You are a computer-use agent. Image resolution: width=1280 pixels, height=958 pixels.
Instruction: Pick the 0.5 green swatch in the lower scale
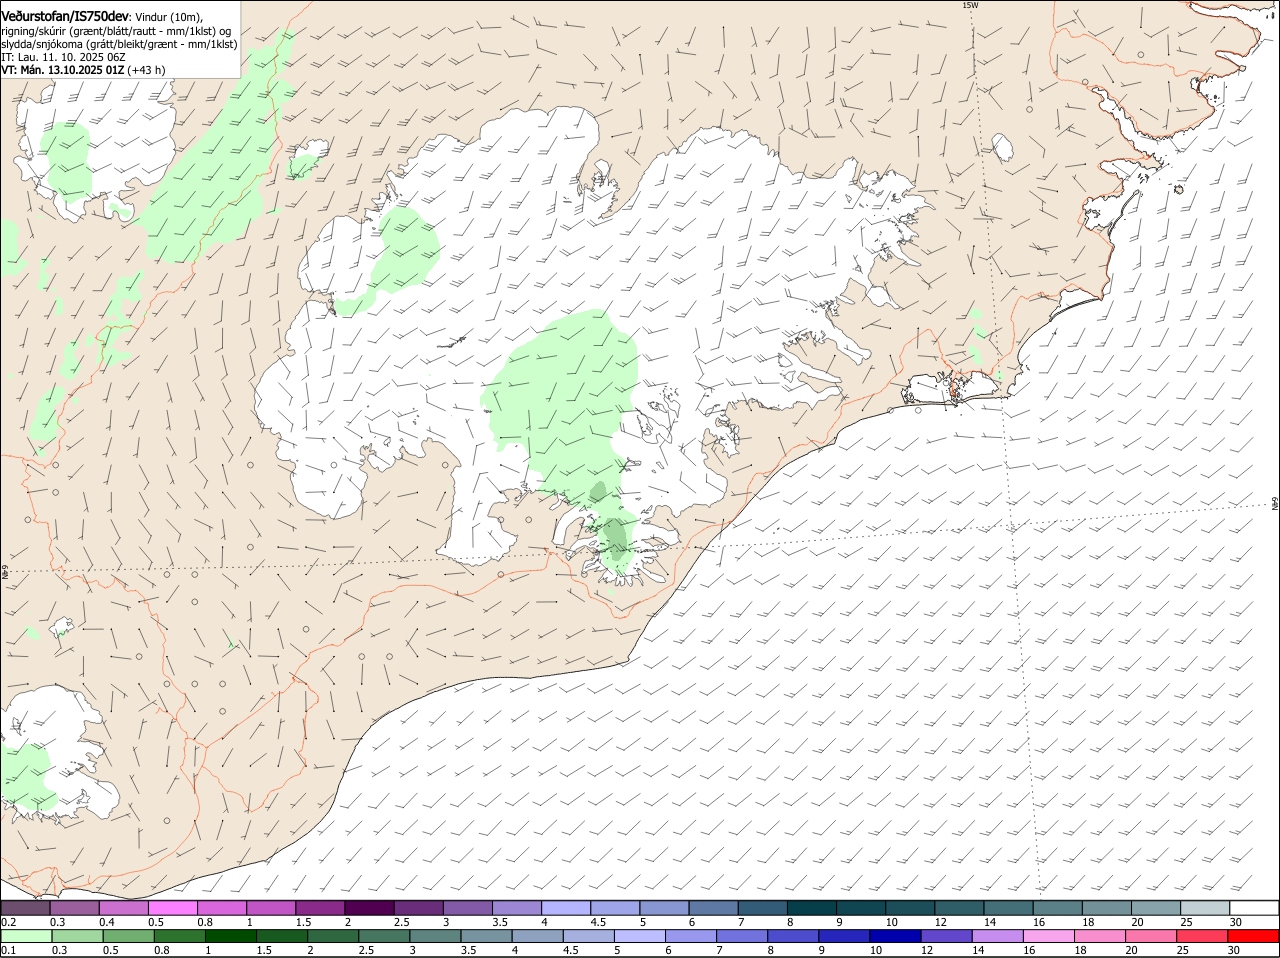(x=129, y=936)
